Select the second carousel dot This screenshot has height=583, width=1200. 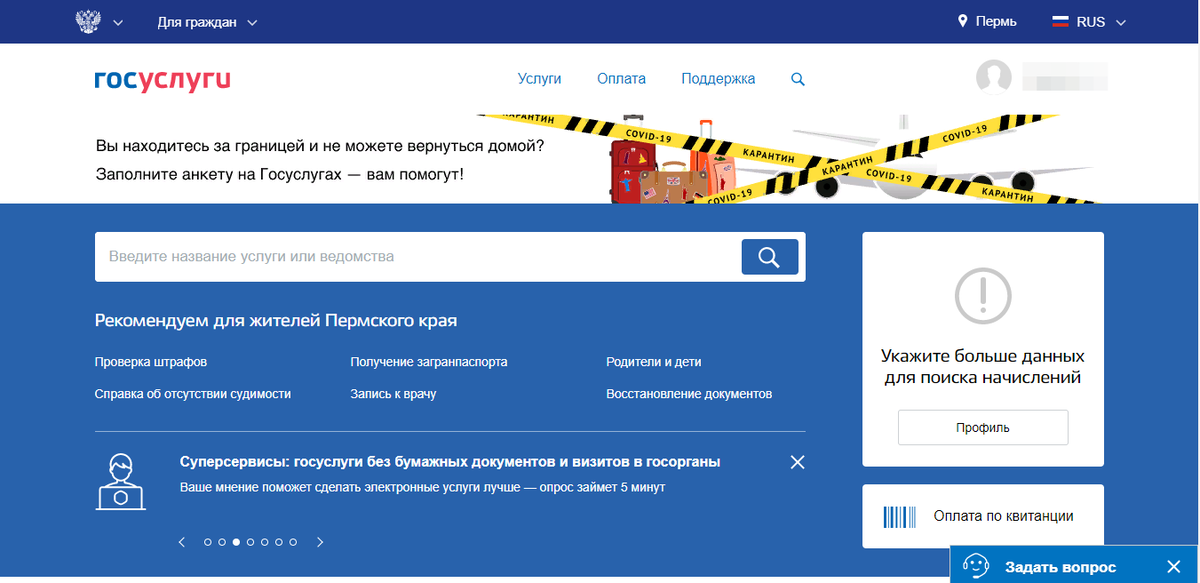pos(222,542)
